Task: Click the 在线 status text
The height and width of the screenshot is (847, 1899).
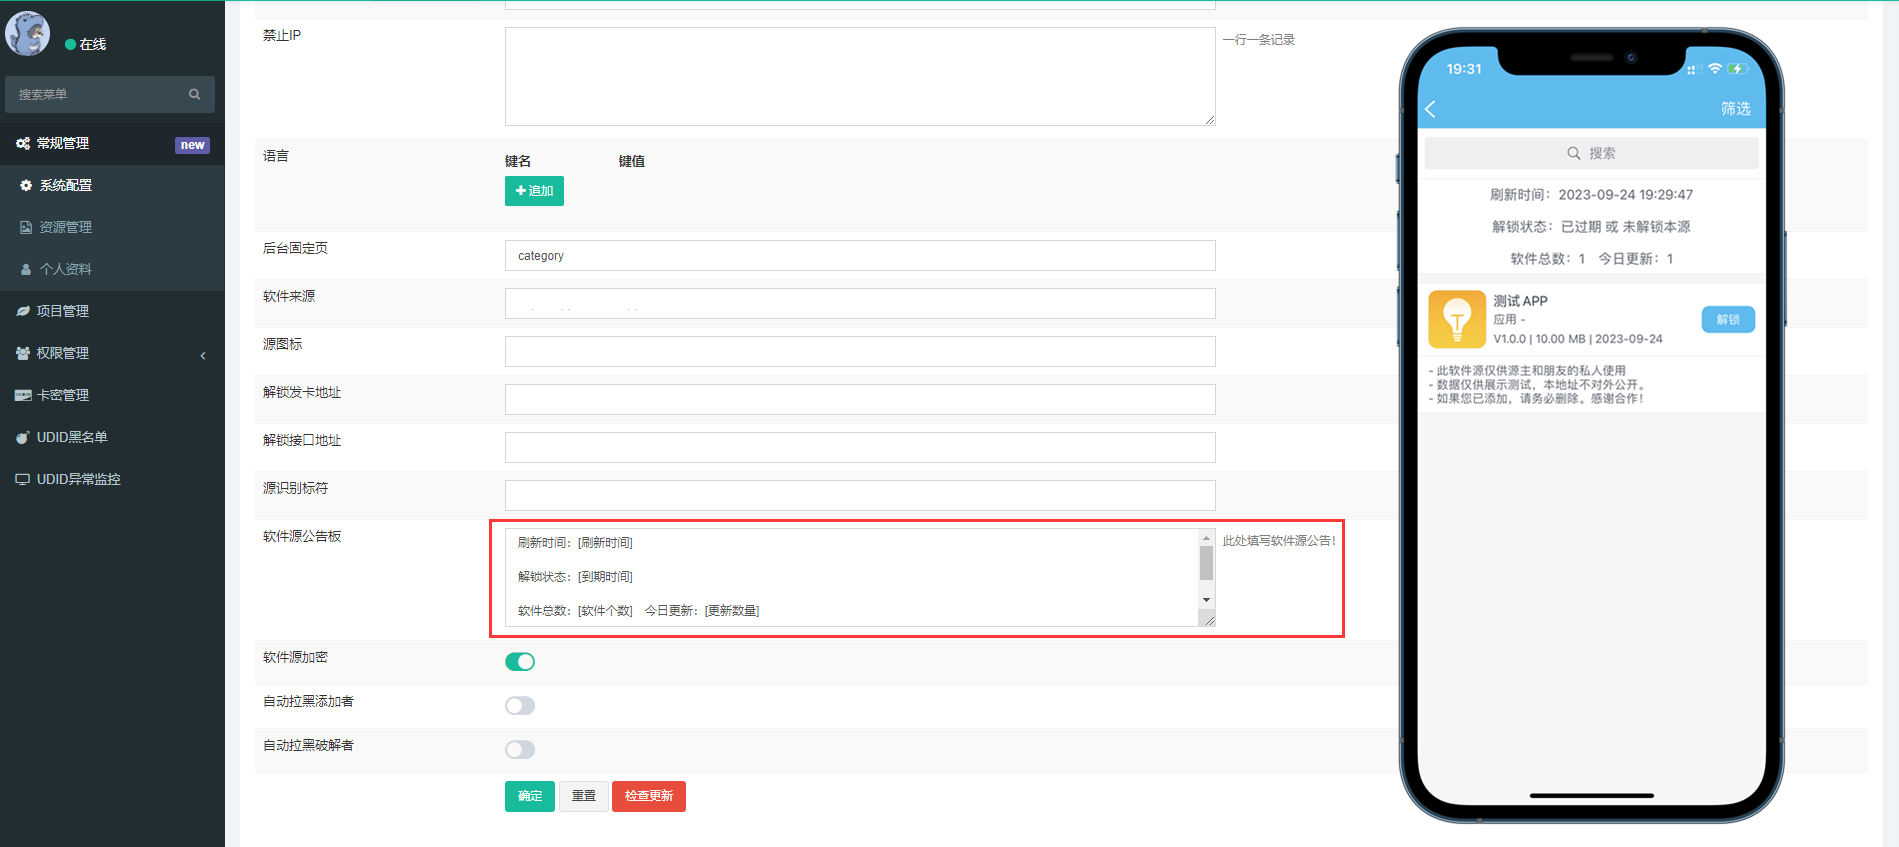Action: (93, 44)
